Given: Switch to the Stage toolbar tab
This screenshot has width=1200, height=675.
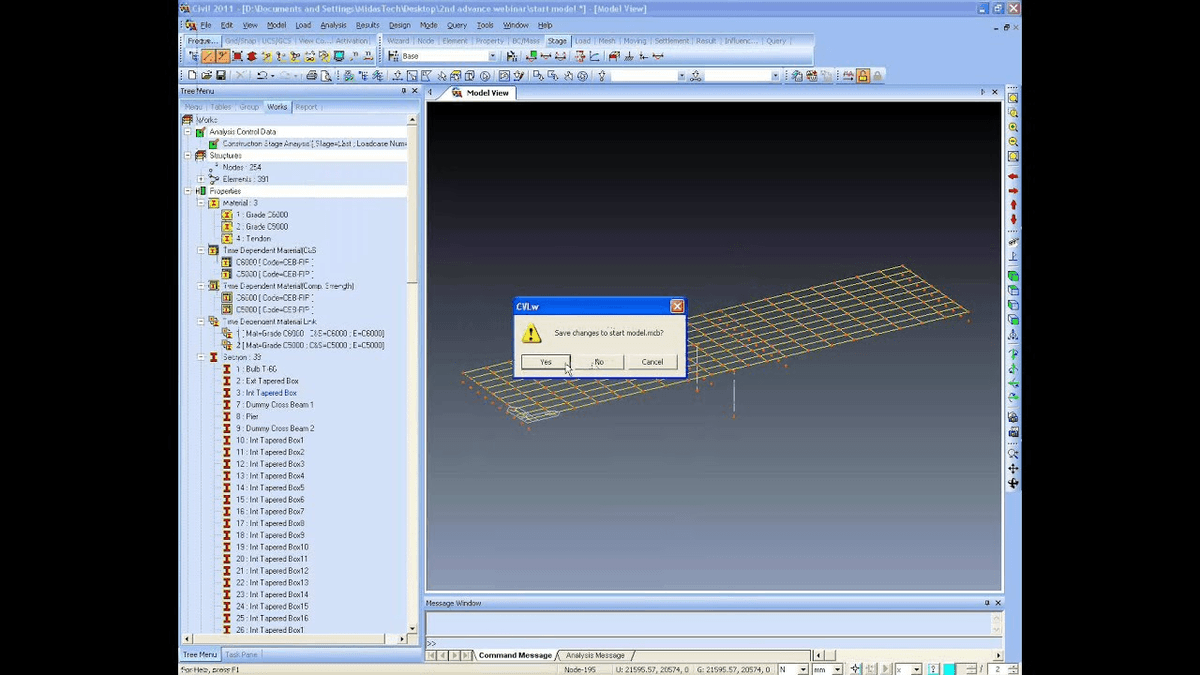Looking at the screenshot, I should (557, 41).
